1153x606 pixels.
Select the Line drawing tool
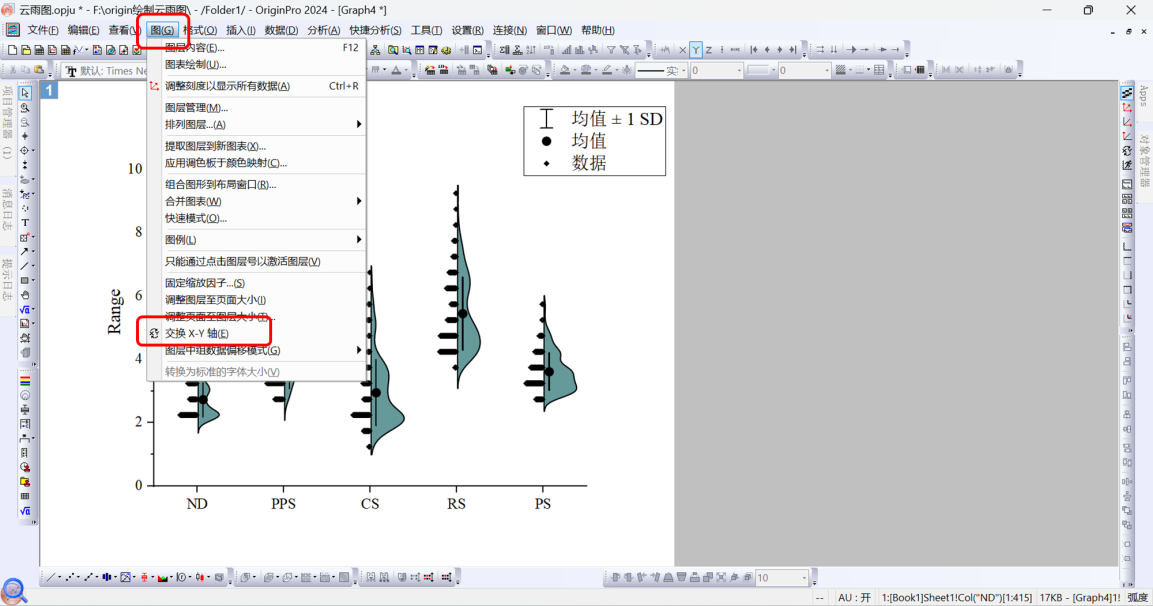coord(25,266)
